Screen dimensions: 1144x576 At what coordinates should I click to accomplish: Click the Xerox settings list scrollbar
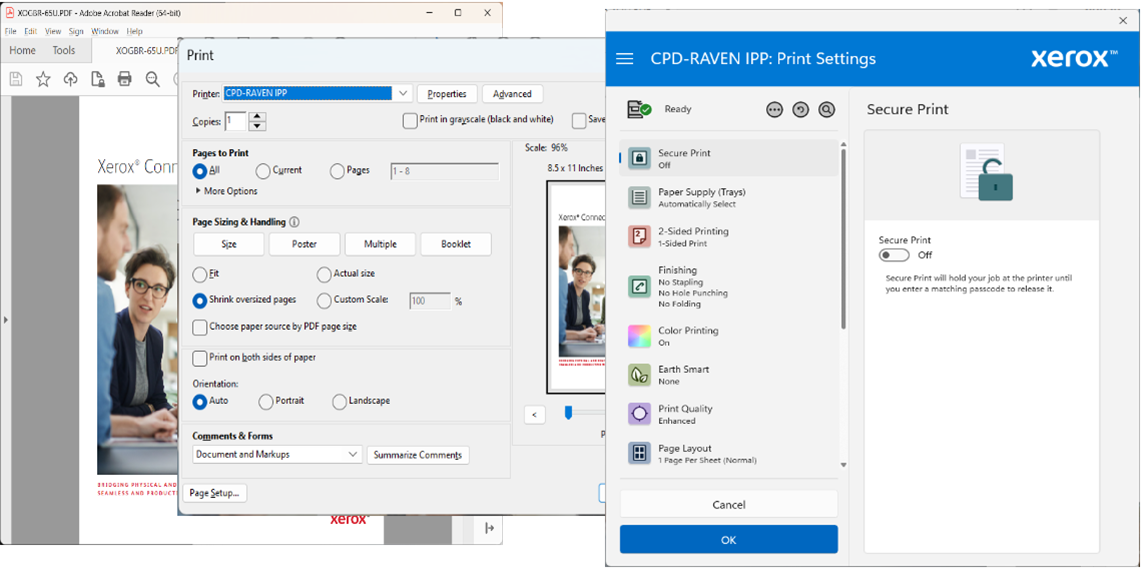click(x=844, y=238)
